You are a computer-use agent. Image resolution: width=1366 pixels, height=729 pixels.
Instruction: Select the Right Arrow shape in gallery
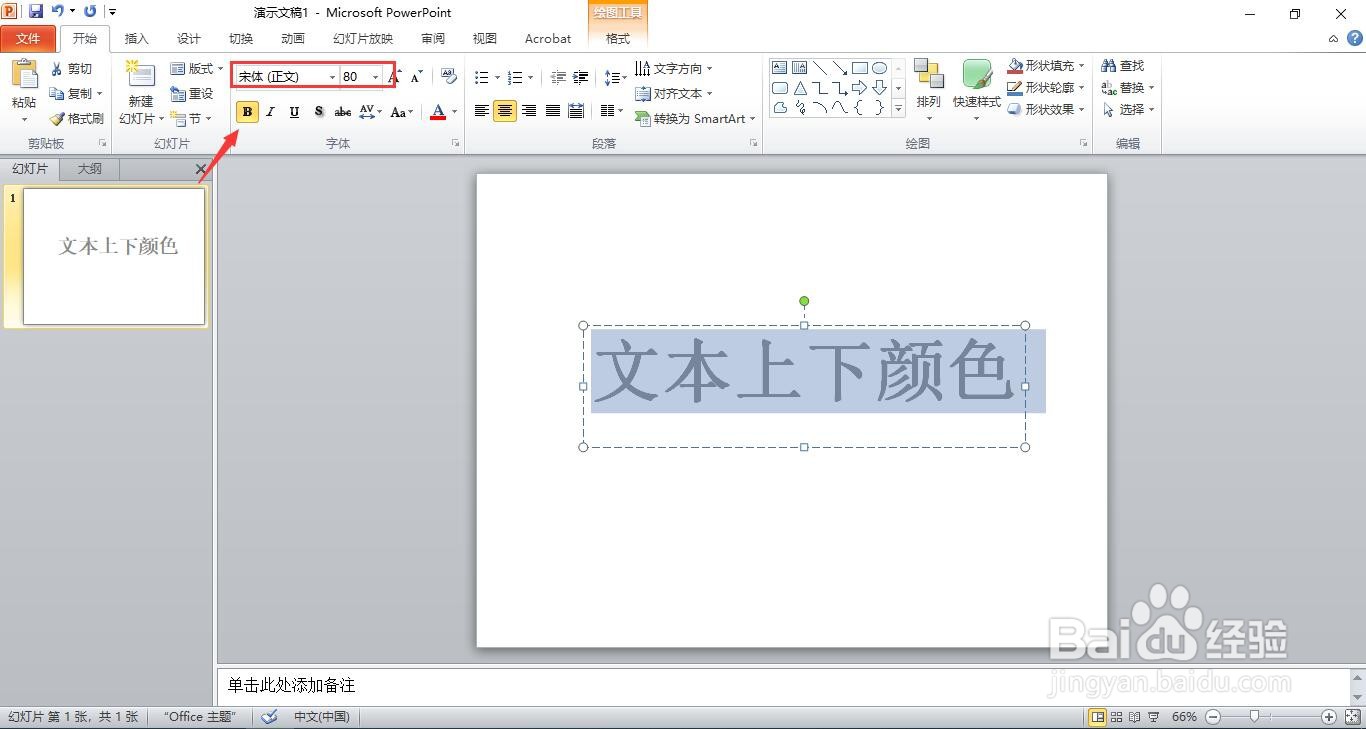(859, 88)
